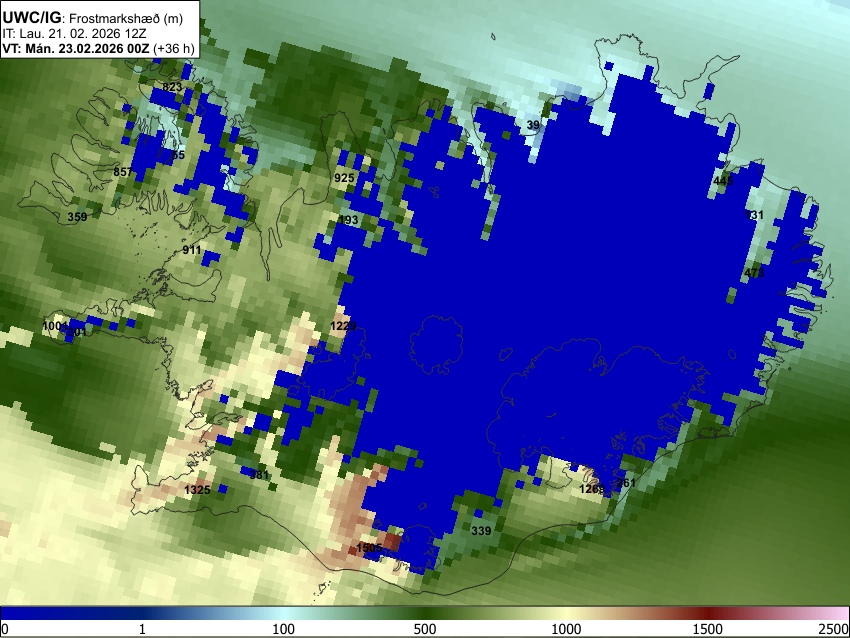Click the dark red part of the colour scale
The image size is (850, 638).
(x=708, y=613)
